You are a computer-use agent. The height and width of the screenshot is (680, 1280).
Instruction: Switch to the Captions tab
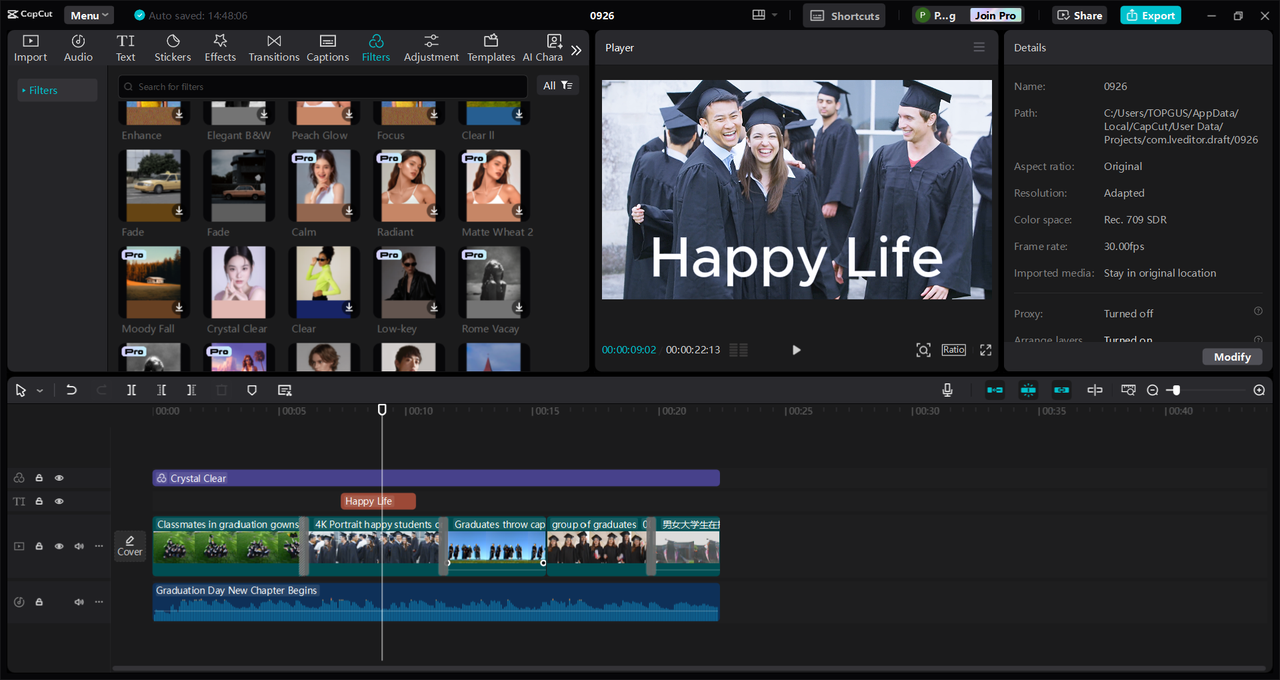(327, 48)
